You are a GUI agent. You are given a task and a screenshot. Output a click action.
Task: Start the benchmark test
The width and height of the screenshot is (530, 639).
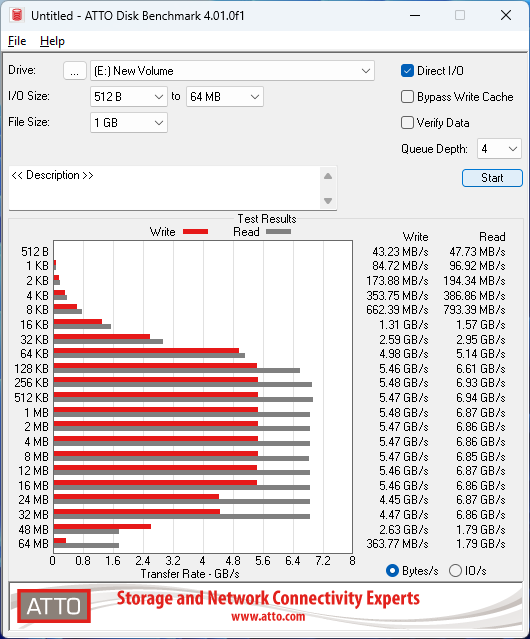[x=492, y=178]
